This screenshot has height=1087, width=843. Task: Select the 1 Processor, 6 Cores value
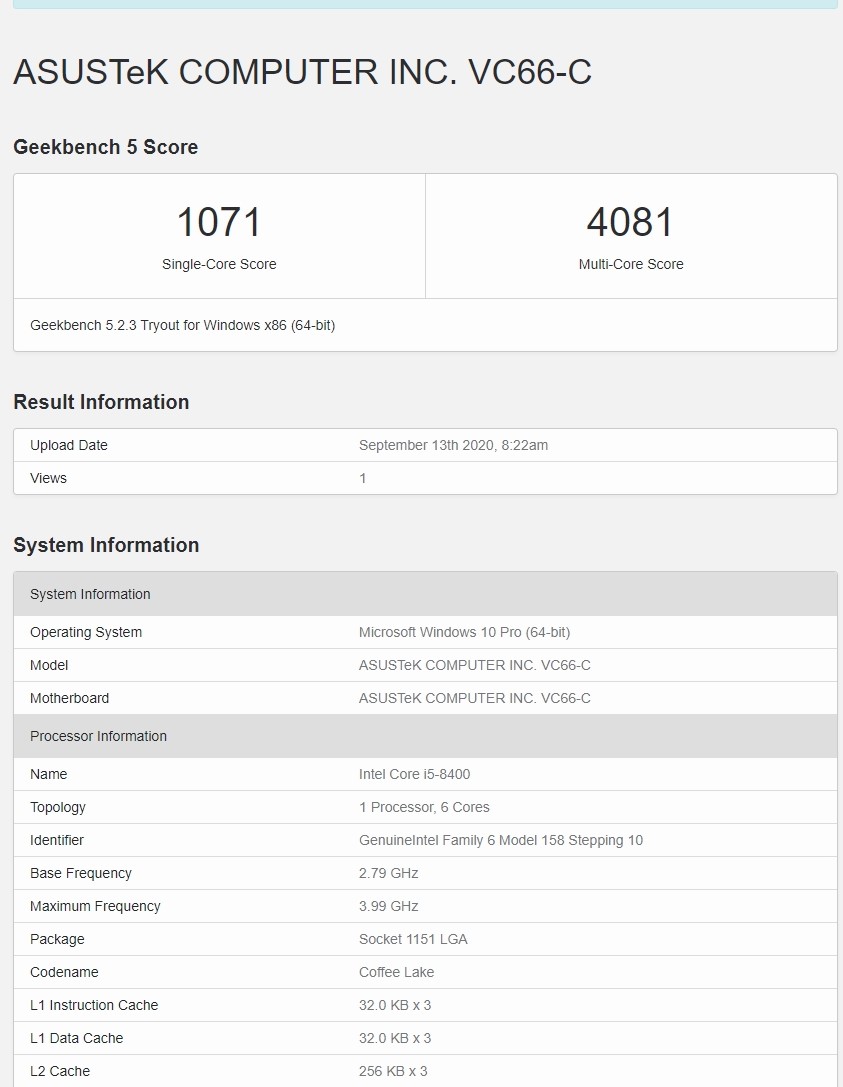424,808
